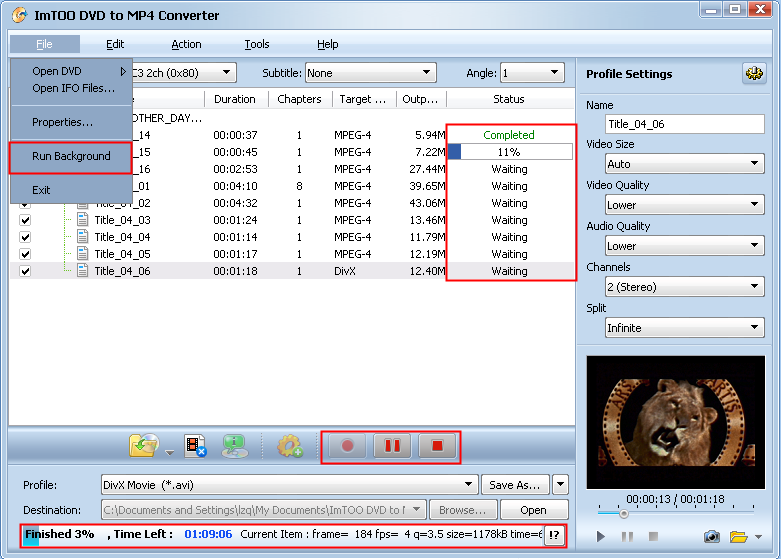Click the preview seek slider handle

tap(624, 513)
